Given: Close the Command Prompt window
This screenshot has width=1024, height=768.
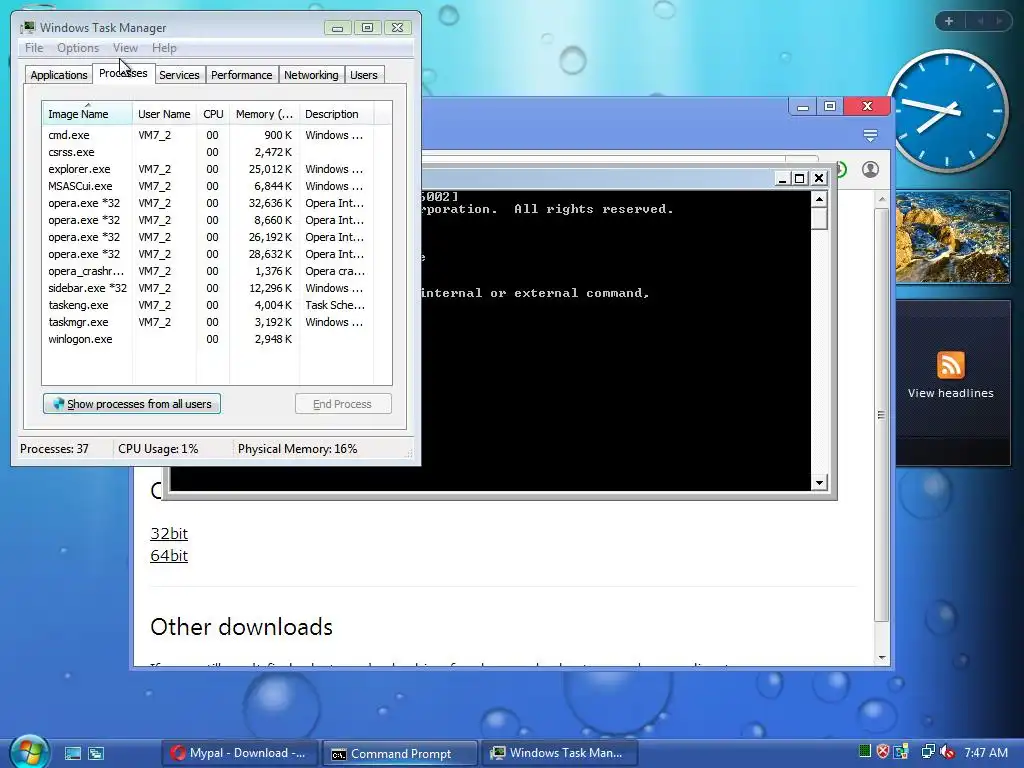Looking at the screenshot, I should 819,178.
